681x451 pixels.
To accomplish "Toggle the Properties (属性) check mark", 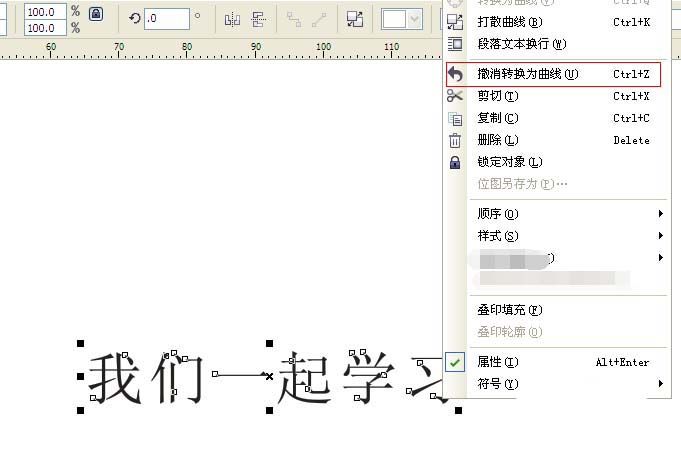I will point(455,362).
